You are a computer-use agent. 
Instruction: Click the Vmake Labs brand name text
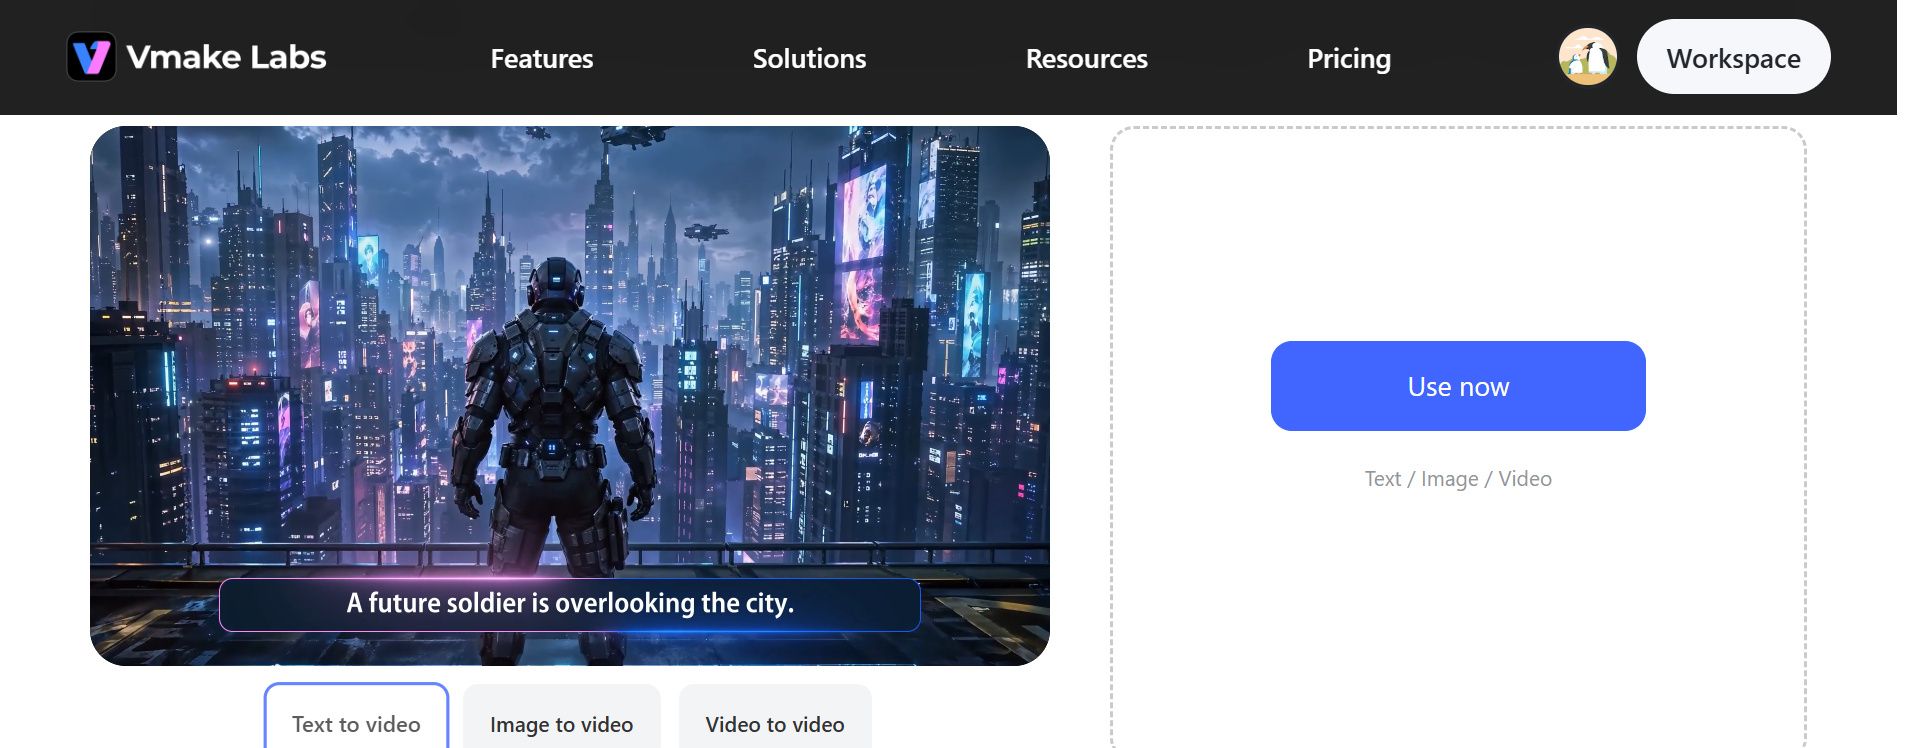(x=226, y=57)
